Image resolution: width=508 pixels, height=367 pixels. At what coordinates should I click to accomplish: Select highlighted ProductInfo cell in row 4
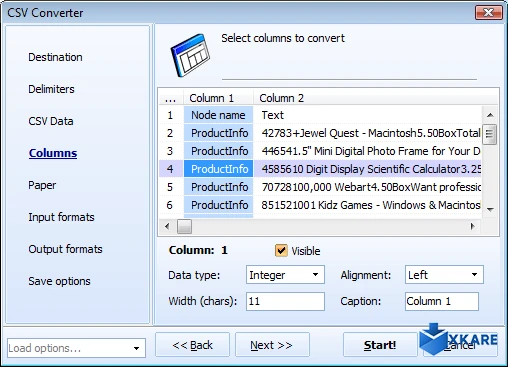pos(218,169)
